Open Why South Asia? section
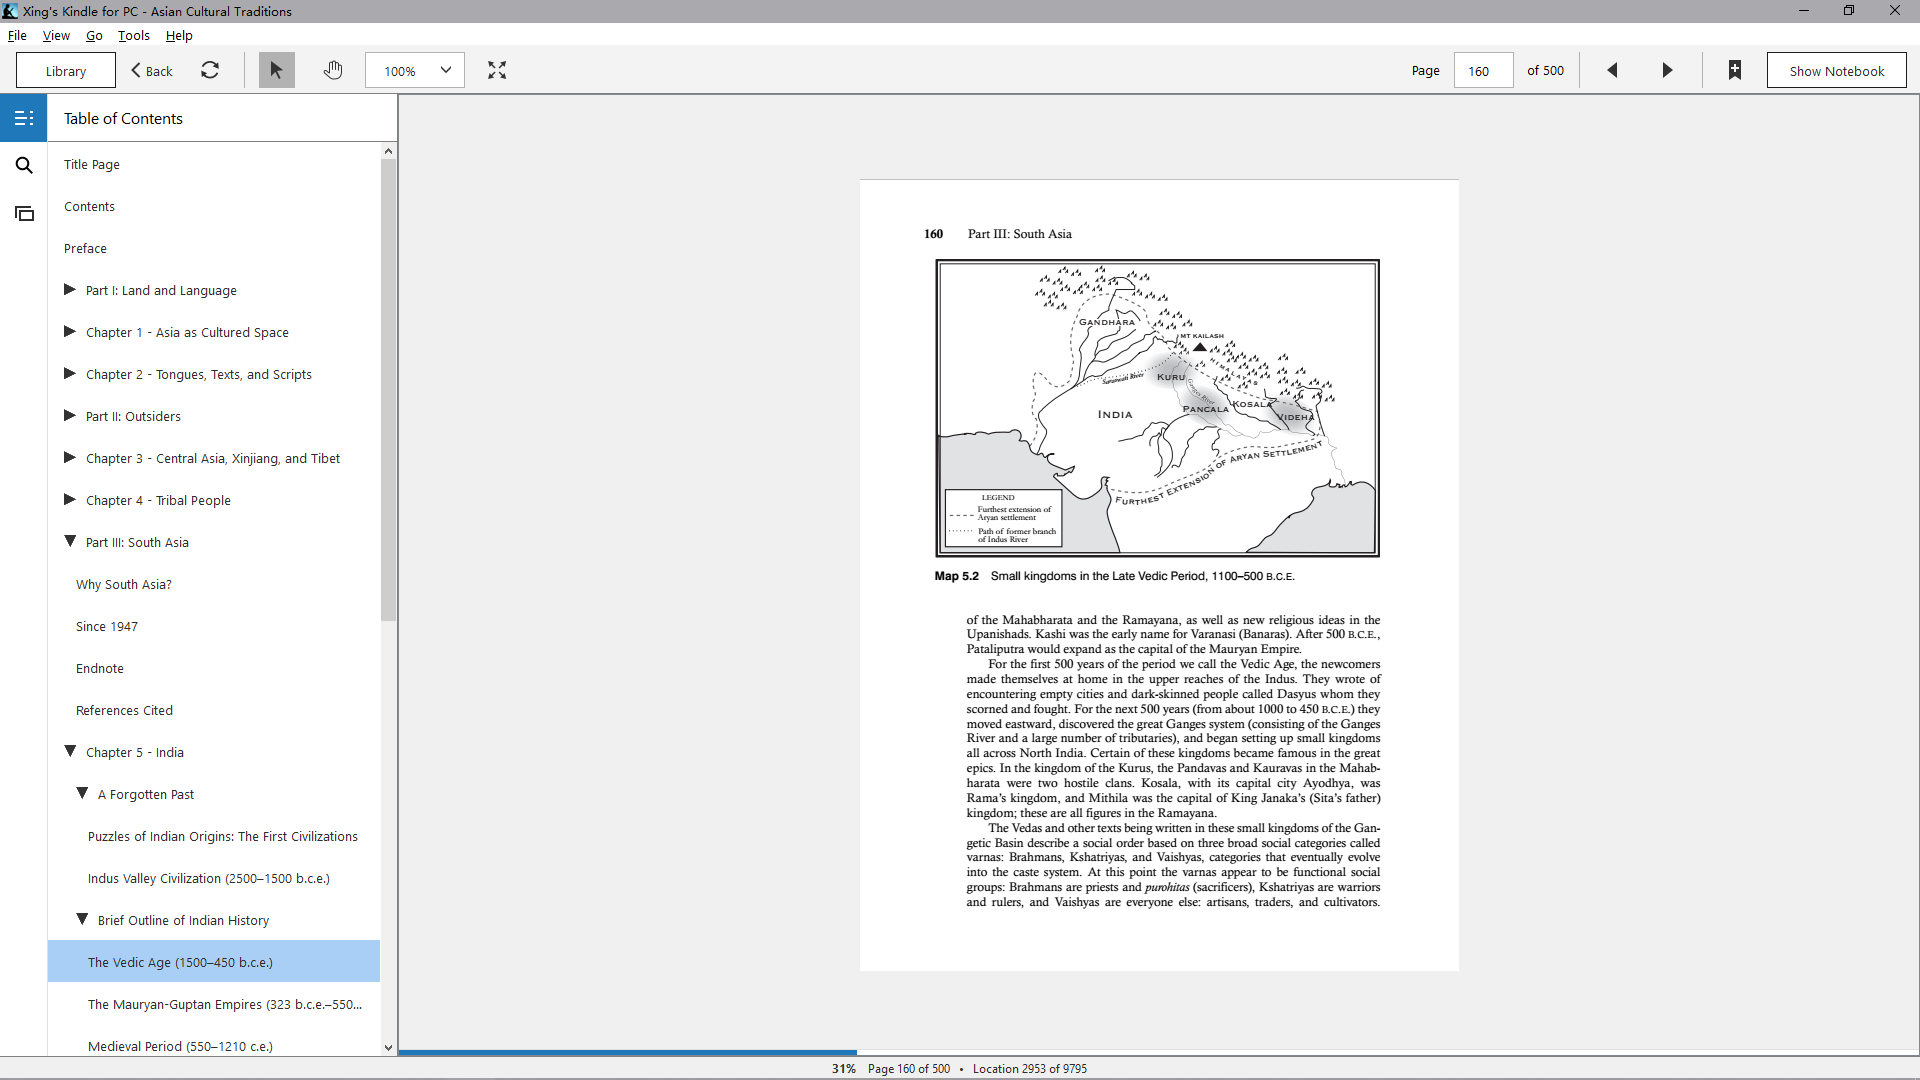This screenshot has height=1080, width=1920. click(124, 584)
